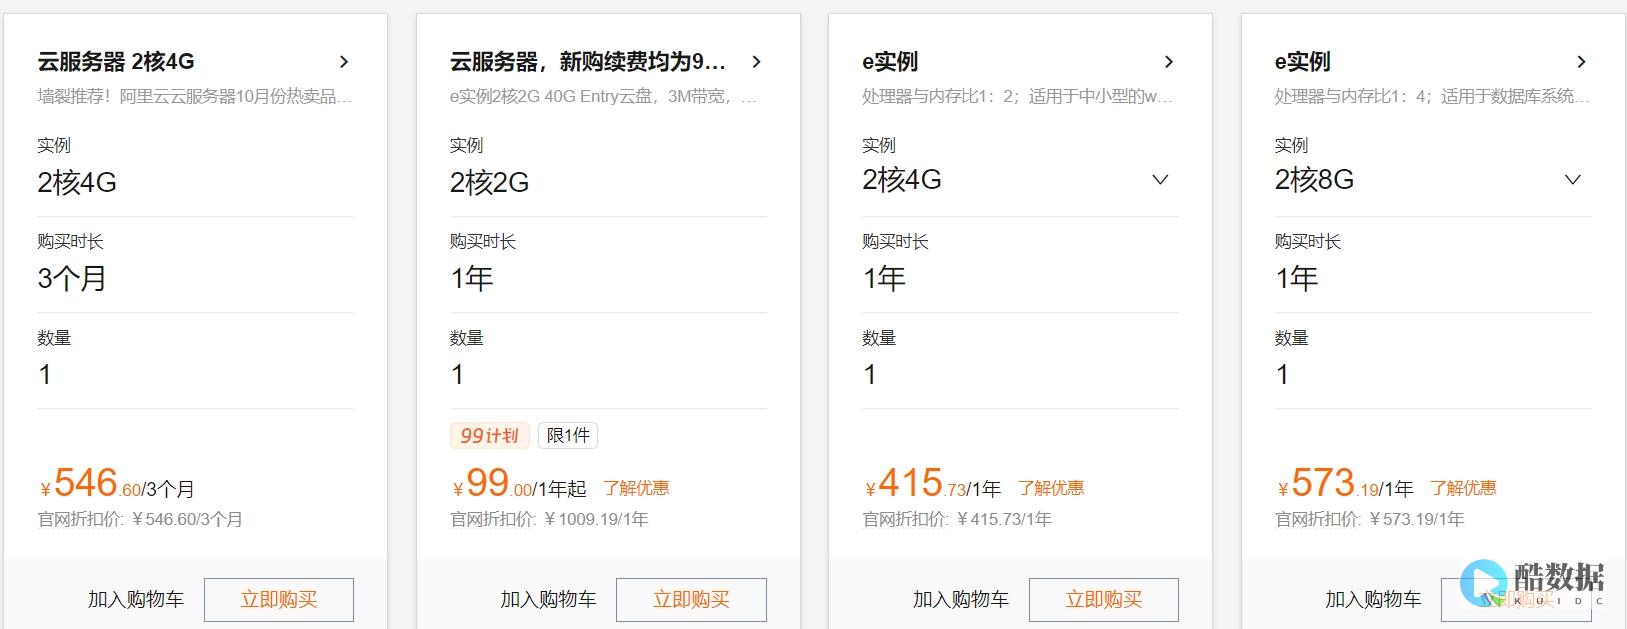
Task: Open the e实例 2核4G card header arrow
Action: coord(1169,62)
